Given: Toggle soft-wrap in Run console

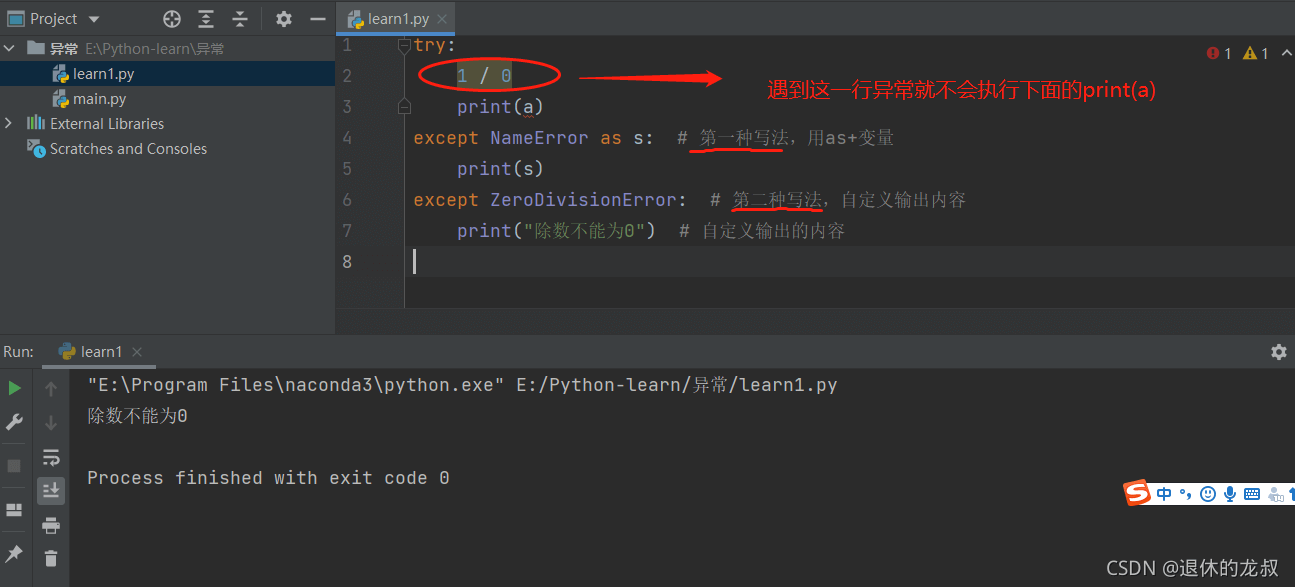Looking at the screenshot, I should (51, 457).
